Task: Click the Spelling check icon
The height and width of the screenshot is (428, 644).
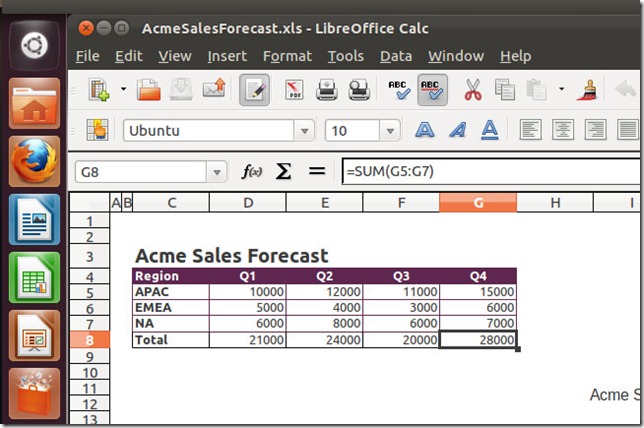Action: [398, 90]
